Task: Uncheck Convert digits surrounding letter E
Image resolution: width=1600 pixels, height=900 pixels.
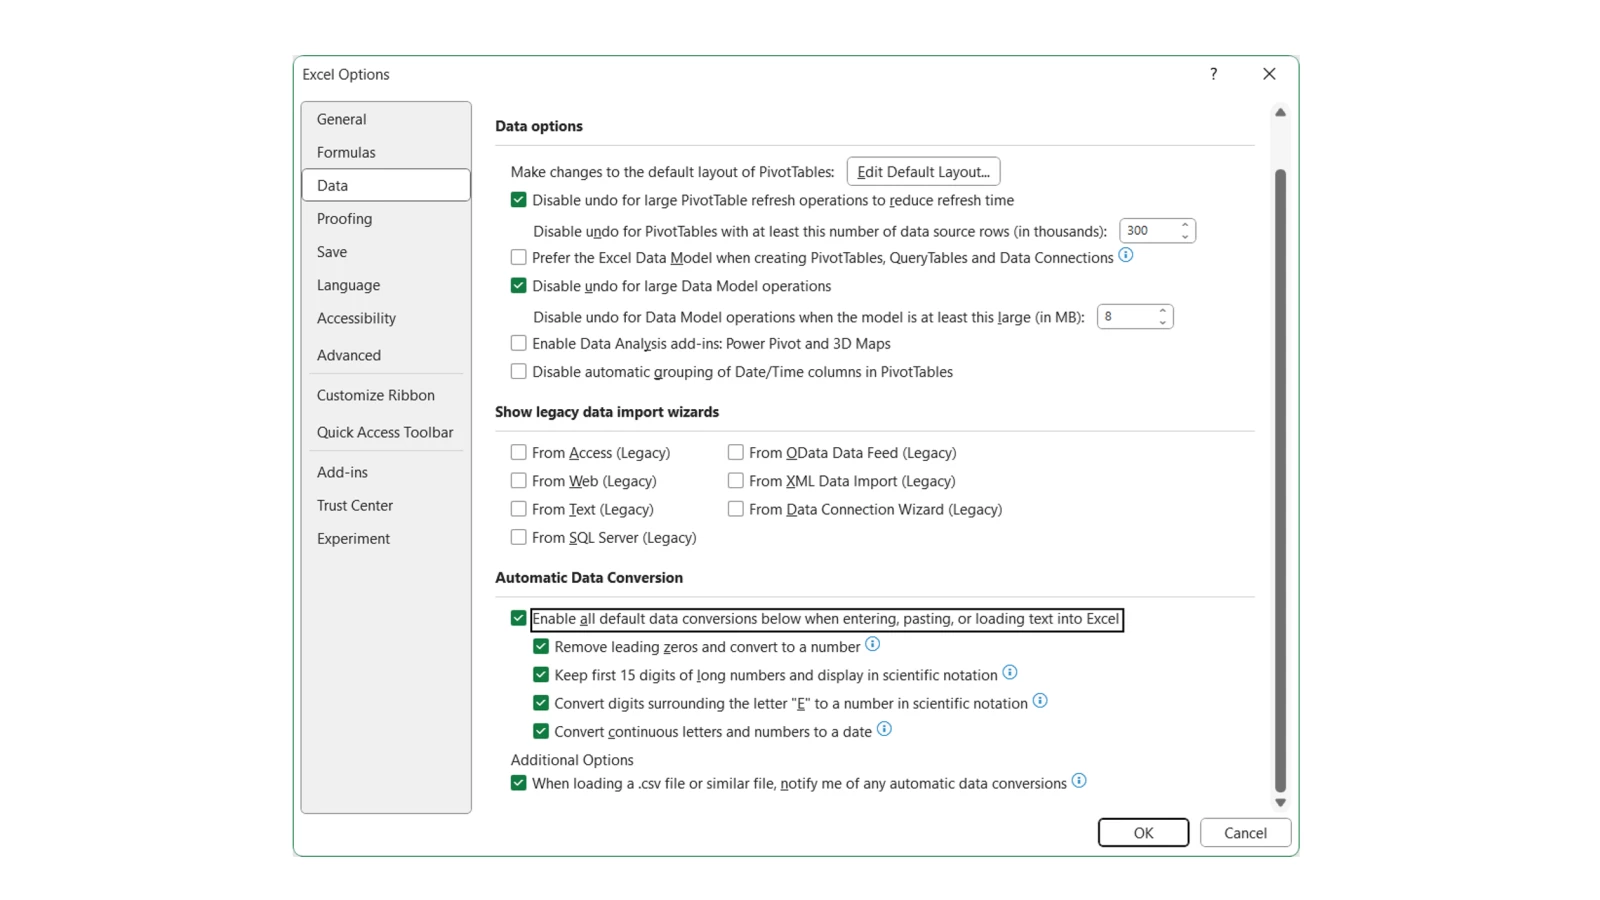Action: click(x=541, y=703)
